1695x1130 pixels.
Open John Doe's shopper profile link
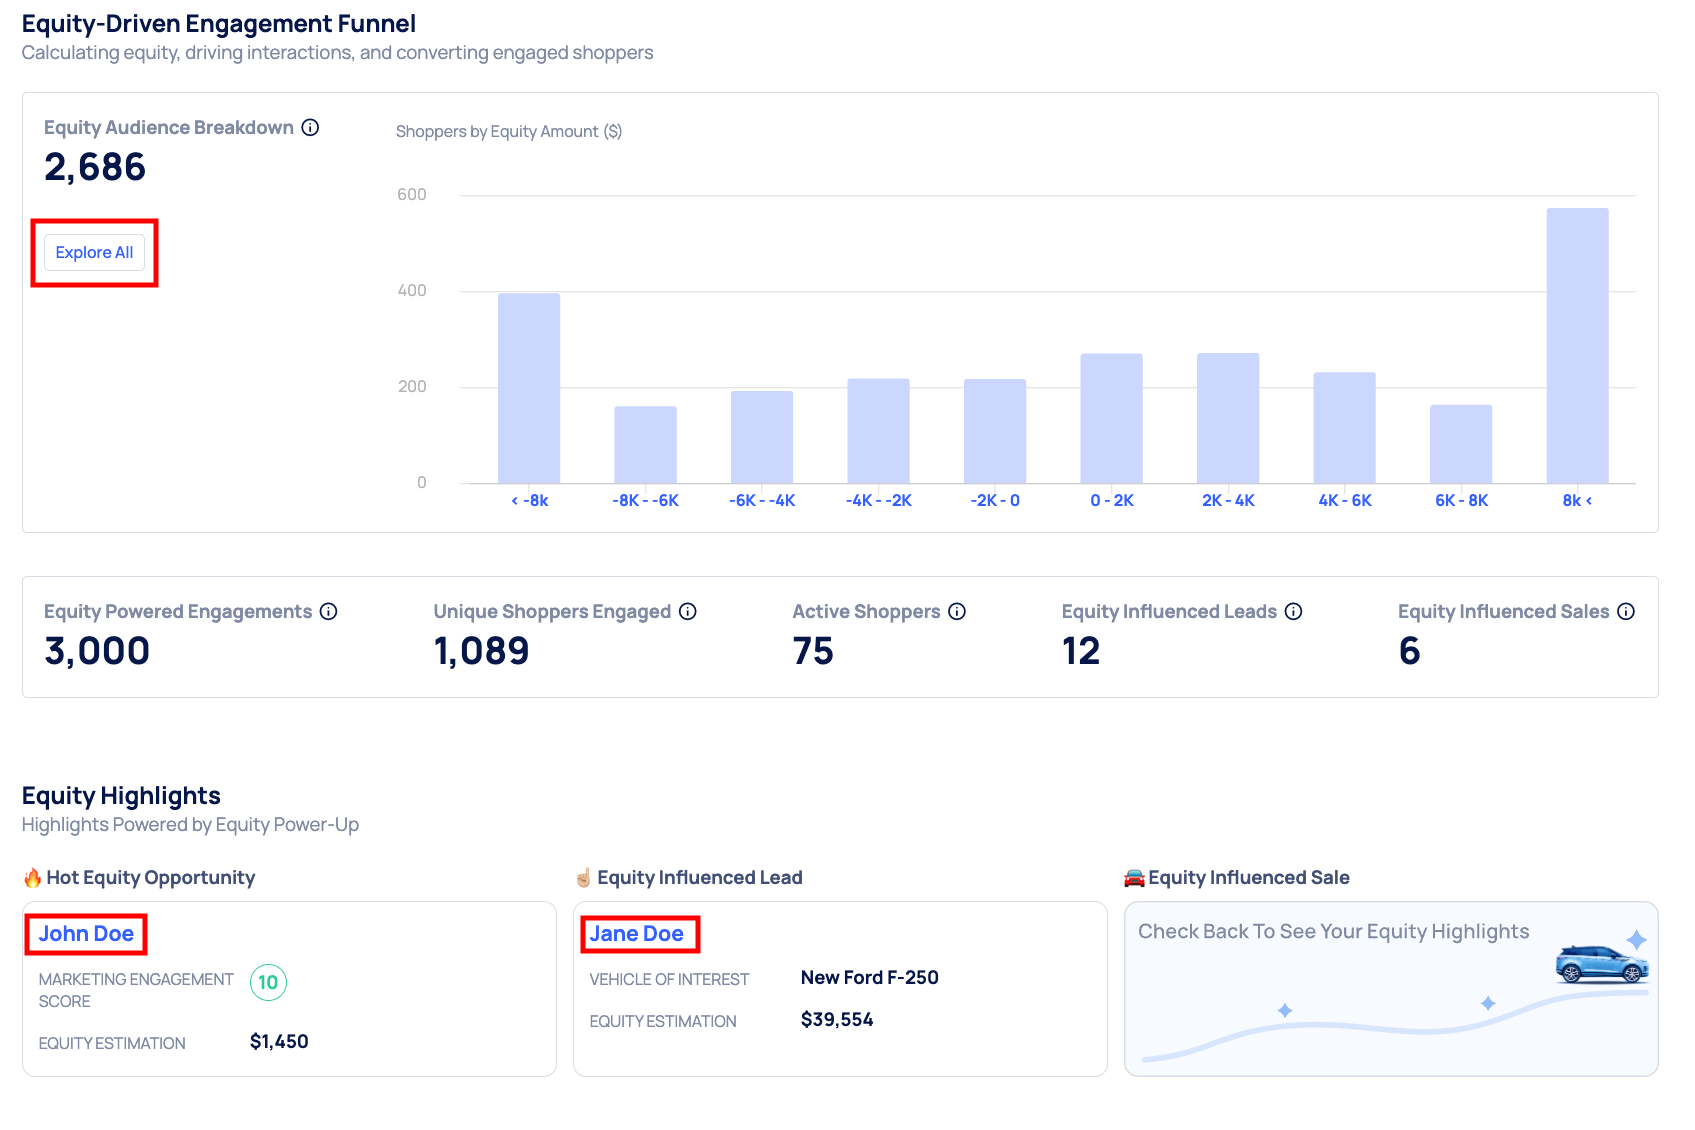click(x=86, y=934)
